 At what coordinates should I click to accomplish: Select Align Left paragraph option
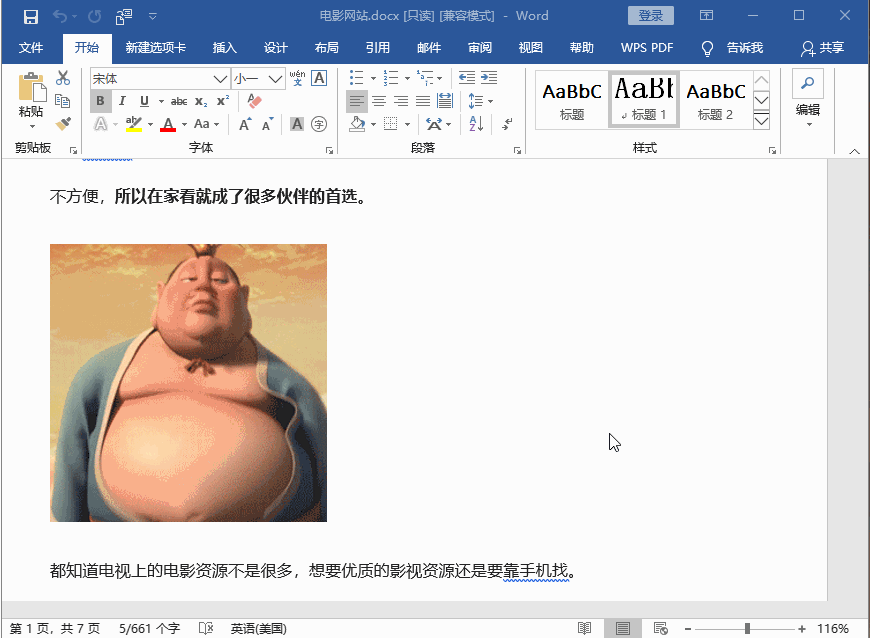point(357,101)
